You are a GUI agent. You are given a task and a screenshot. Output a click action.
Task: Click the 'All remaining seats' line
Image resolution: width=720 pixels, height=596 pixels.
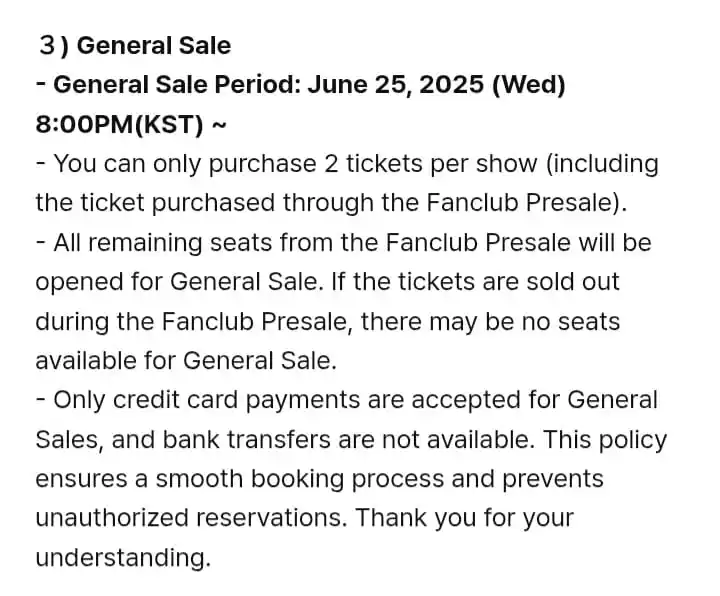tap(343, 242)
